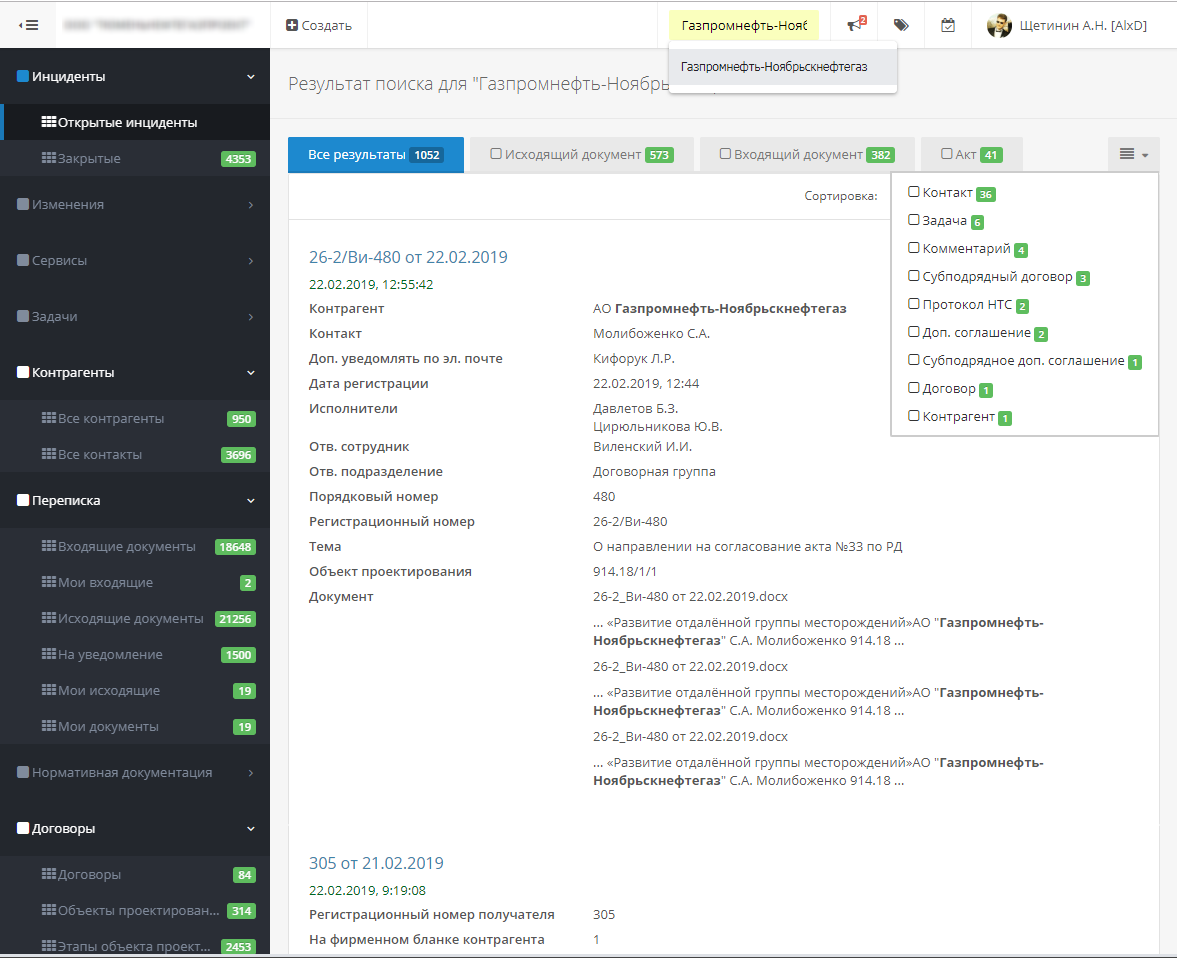Expand the Нормативная документация chevron
The width and height of the screenshot is (1177, 958).
tap(251, 773)
